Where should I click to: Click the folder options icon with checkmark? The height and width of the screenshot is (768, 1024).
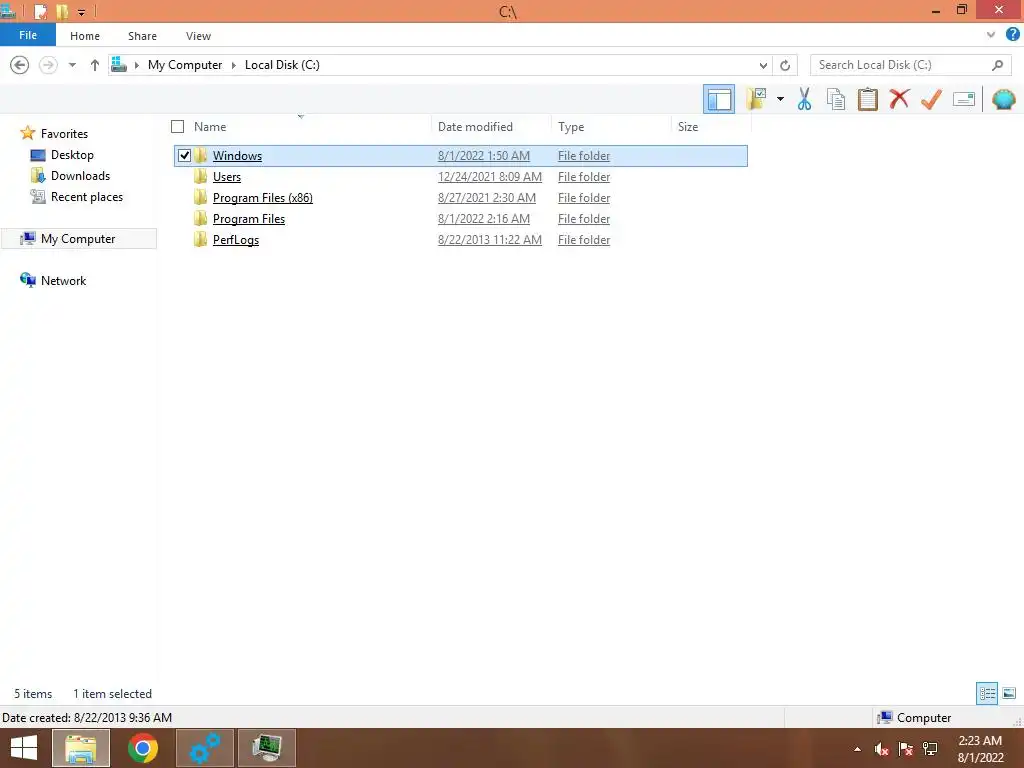coord(756,99)
